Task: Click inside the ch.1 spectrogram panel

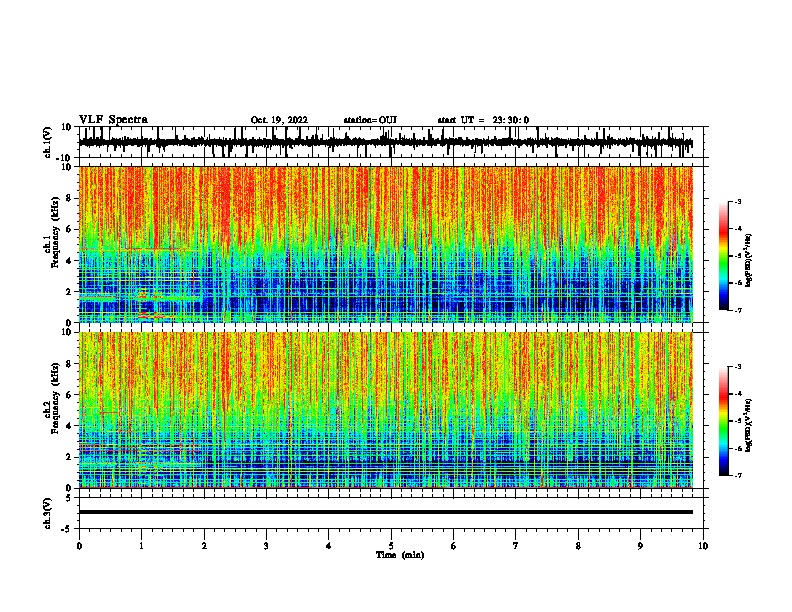Action: coord(386,244)
